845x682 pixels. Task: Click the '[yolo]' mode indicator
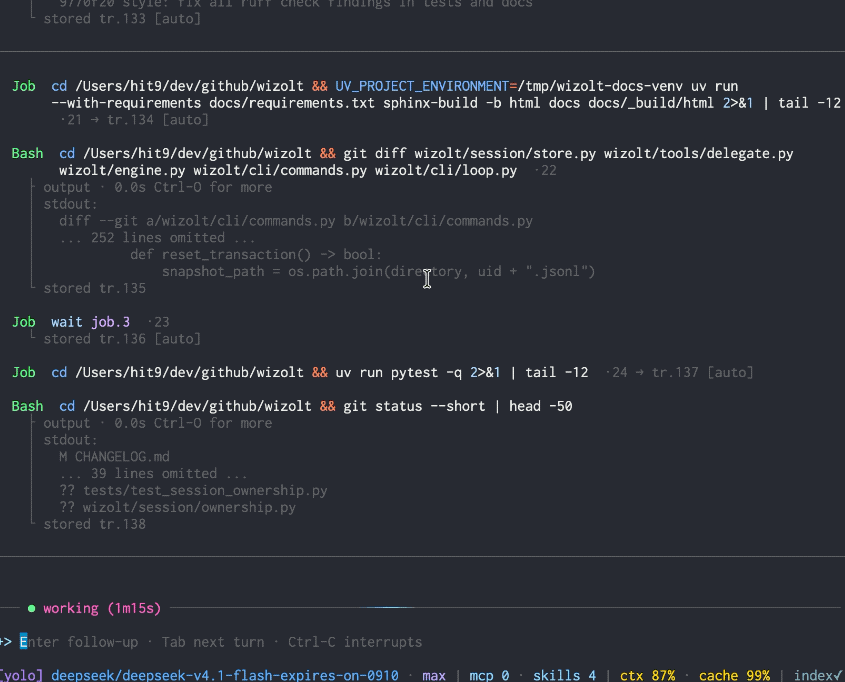(x=21, y=676)
